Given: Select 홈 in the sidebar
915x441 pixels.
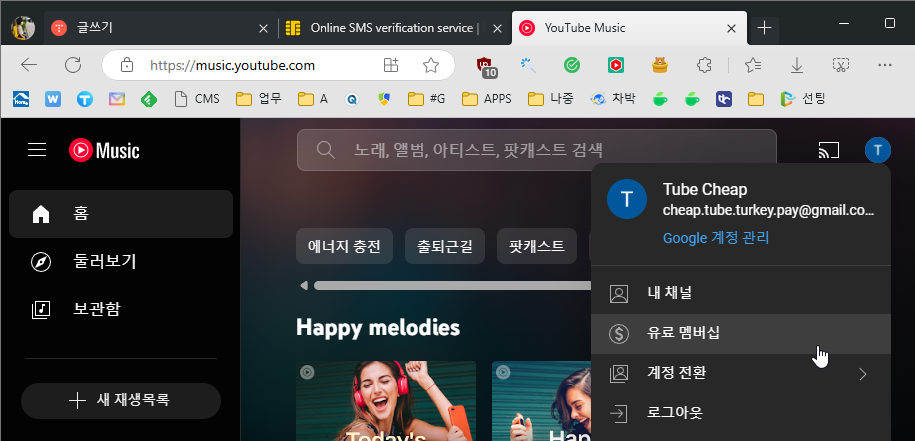Looking at the screenshot, I should pyautogui.click(x=121, y=214).
